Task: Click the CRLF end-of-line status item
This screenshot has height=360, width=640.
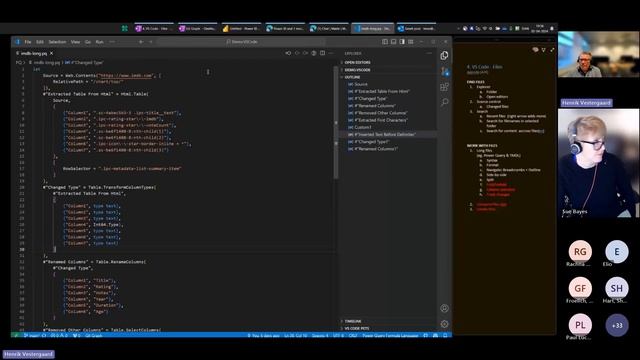Action: pyautogui.click(x=353, y=336)
